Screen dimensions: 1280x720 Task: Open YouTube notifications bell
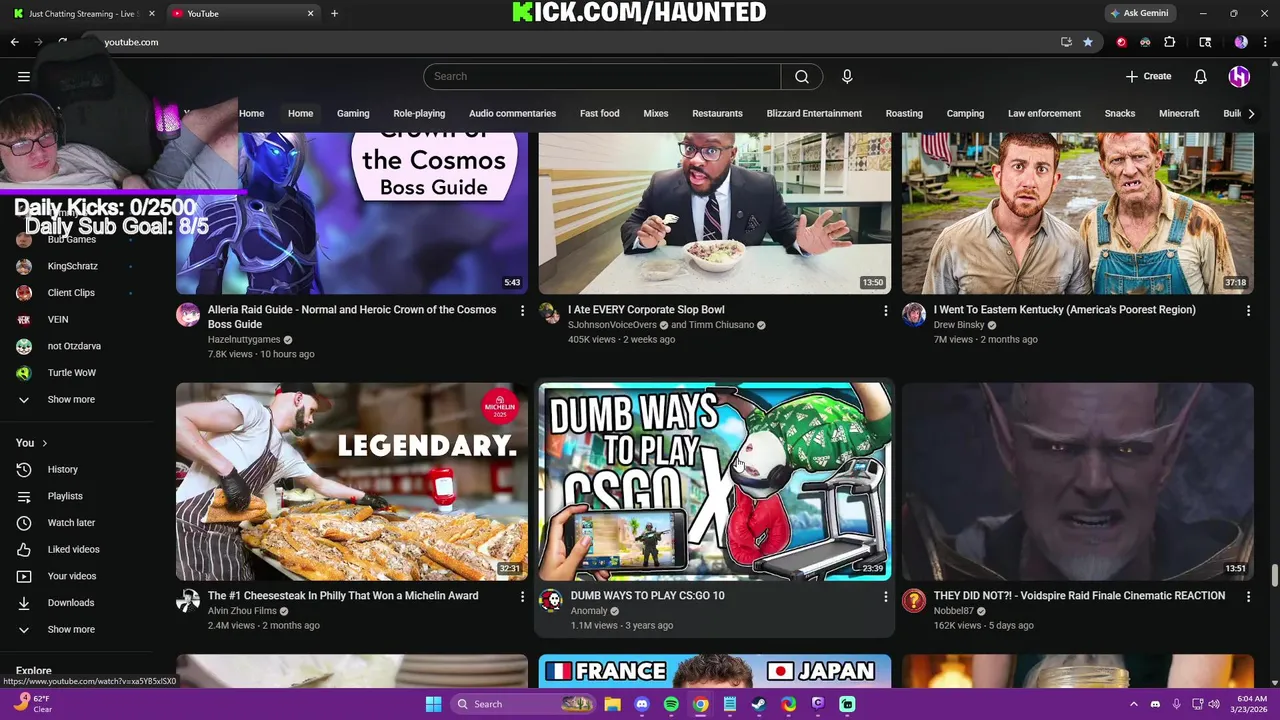[x=1201, y=76]
